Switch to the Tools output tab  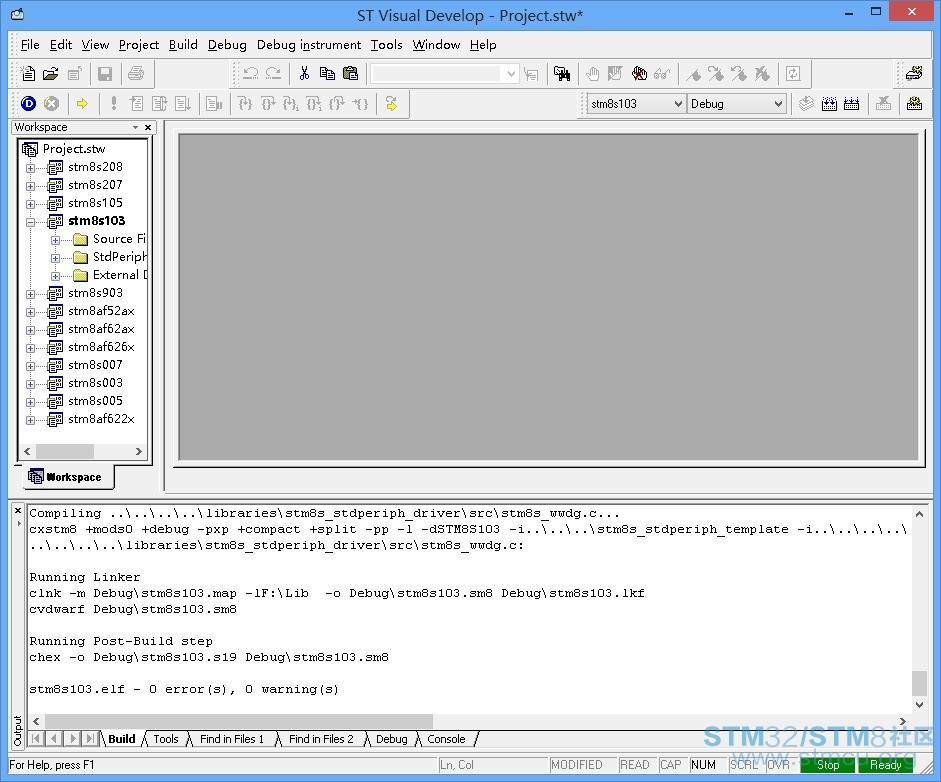166,739
